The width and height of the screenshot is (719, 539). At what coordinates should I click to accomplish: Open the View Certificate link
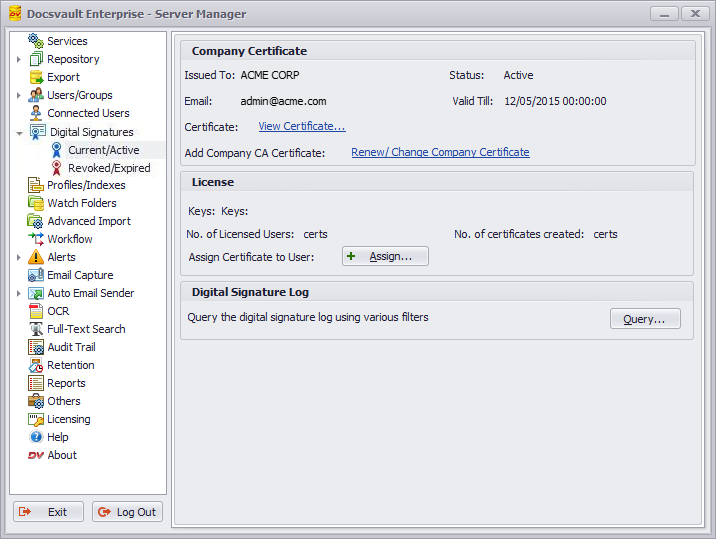click(x=301, y=127)
